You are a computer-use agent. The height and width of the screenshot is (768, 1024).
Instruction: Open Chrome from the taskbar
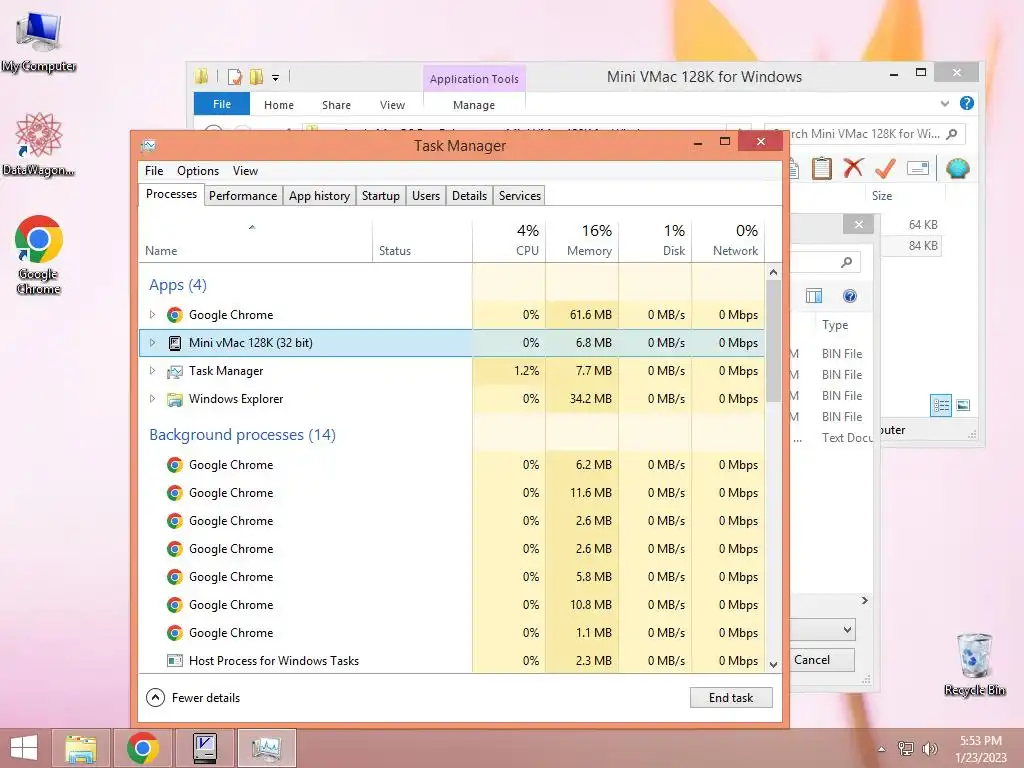(x=142, y=748)
